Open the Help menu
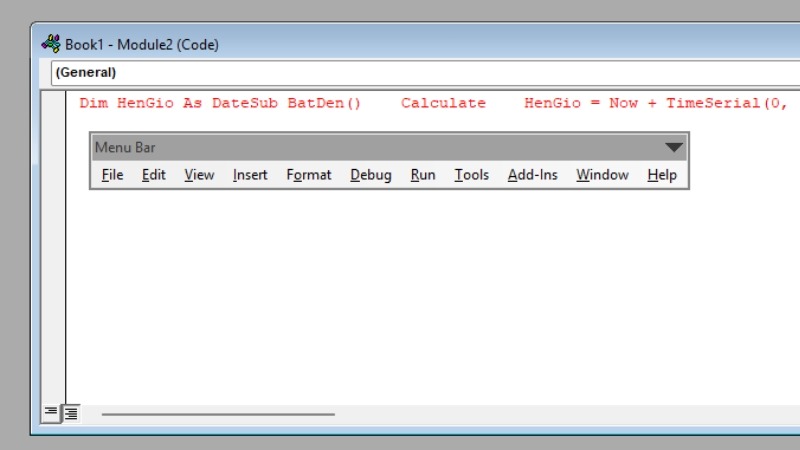 662,175
